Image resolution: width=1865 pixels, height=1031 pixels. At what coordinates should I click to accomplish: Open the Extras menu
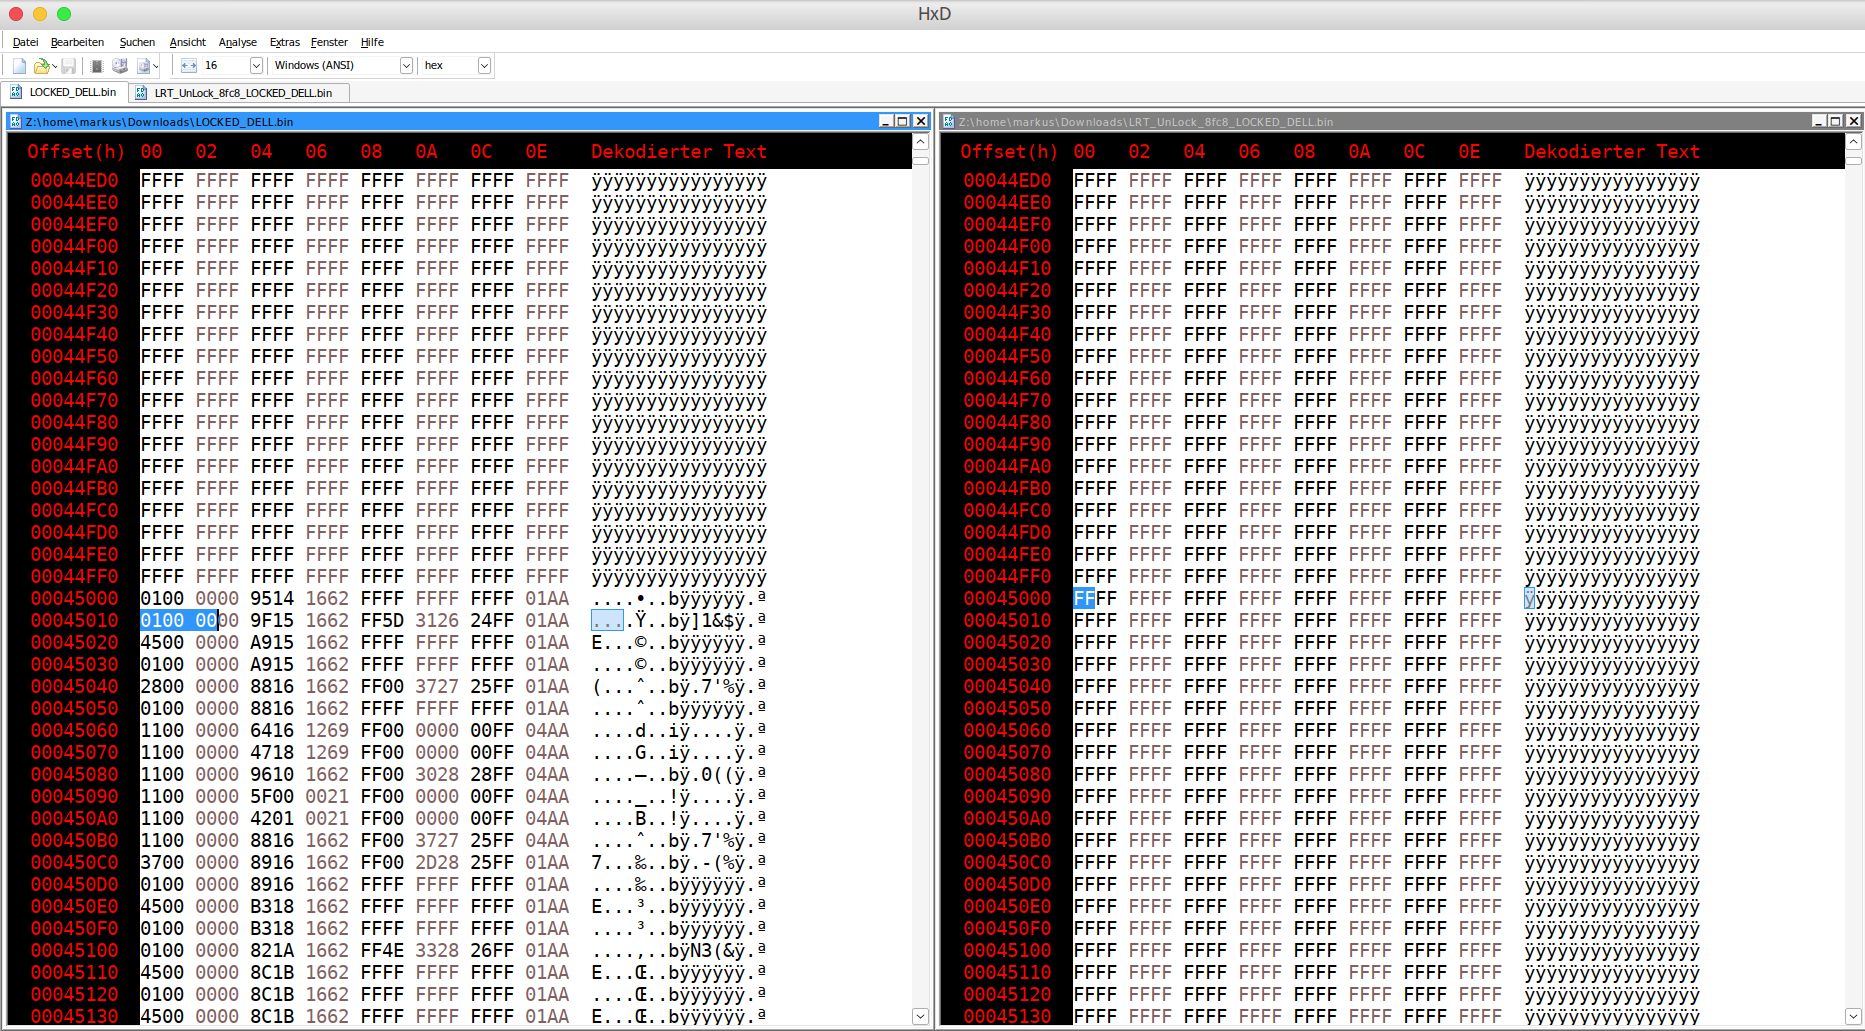click(285, 42)
